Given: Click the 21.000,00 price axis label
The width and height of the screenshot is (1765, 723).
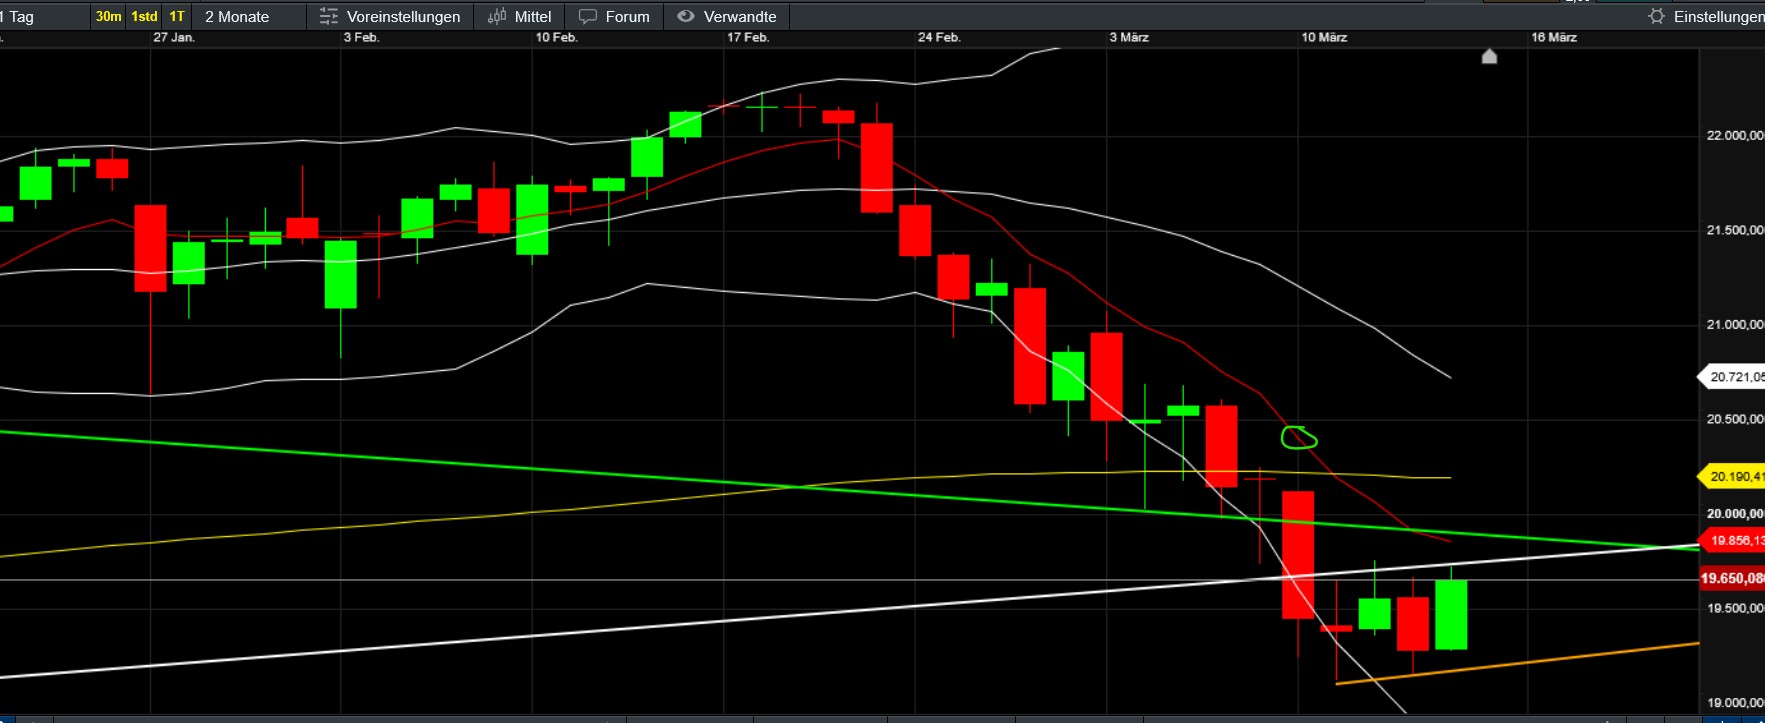Looking at the screenshot, I should (1735, 325).
